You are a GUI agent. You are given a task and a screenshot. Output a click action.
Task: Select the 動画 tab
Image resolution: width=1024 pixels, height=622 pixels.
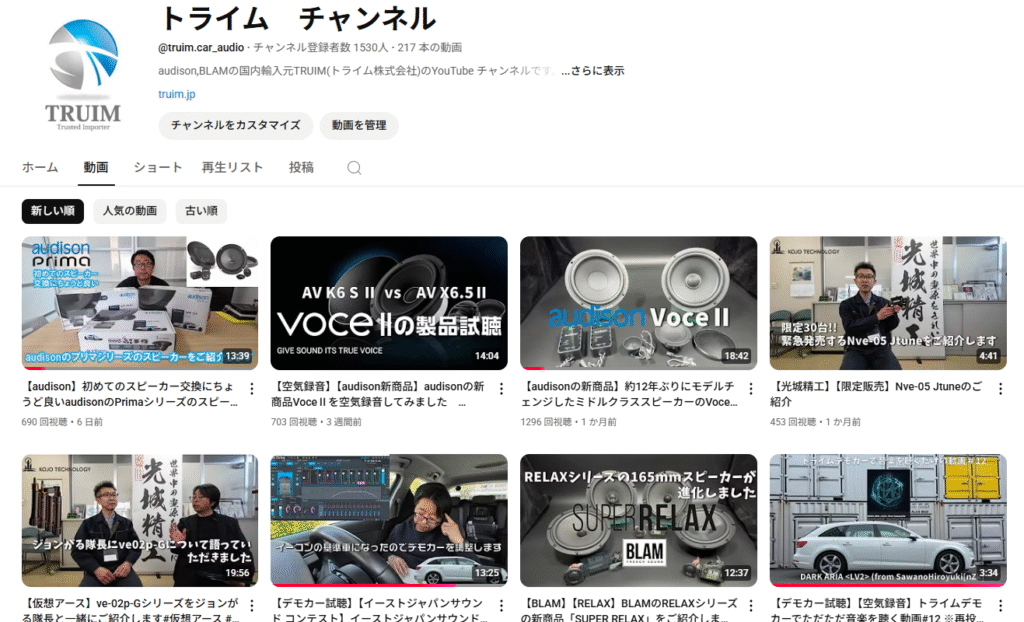point(95,167)
